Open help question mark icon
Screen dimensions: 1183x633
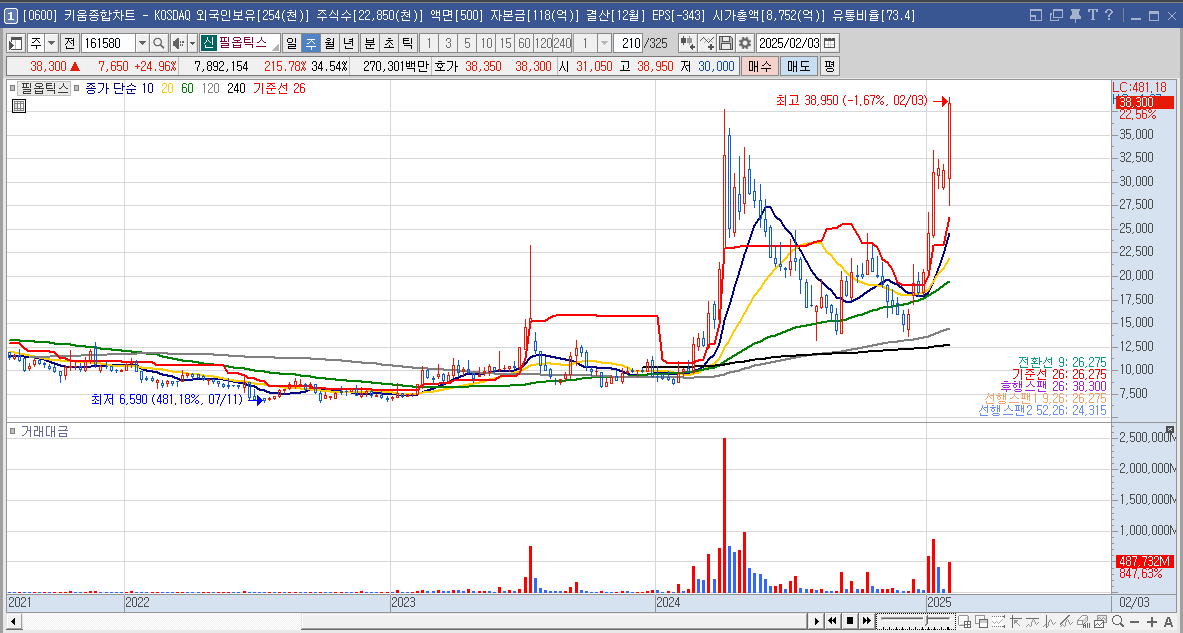coord(1108,14)
